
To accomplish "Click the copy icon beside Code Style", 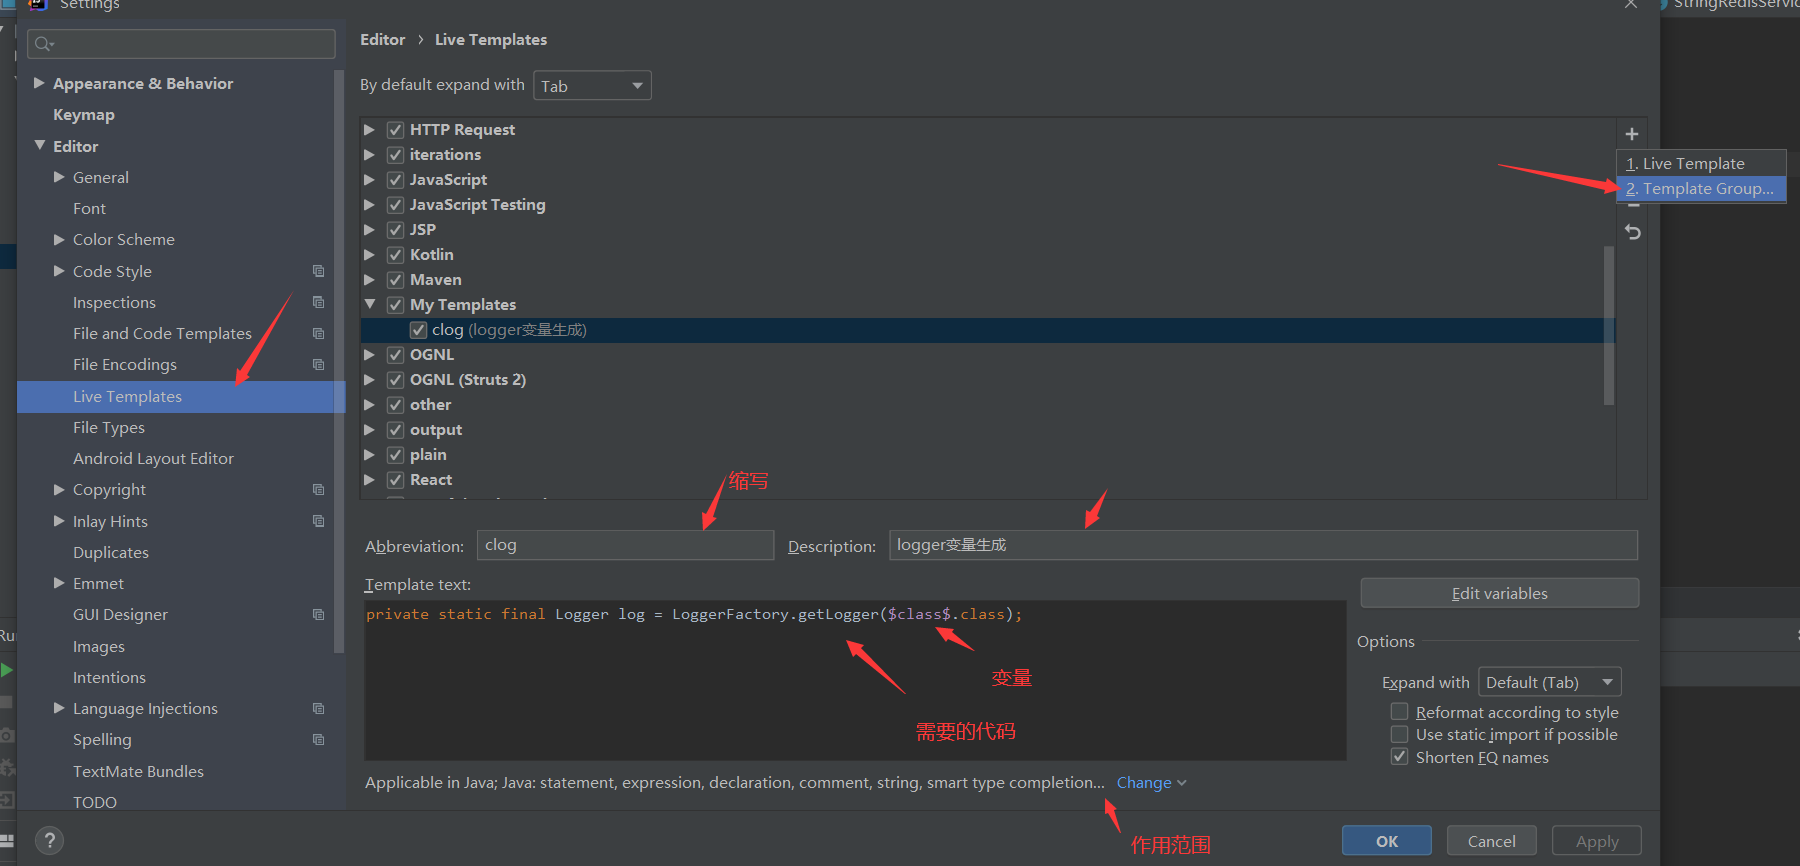I will [318, 271].
